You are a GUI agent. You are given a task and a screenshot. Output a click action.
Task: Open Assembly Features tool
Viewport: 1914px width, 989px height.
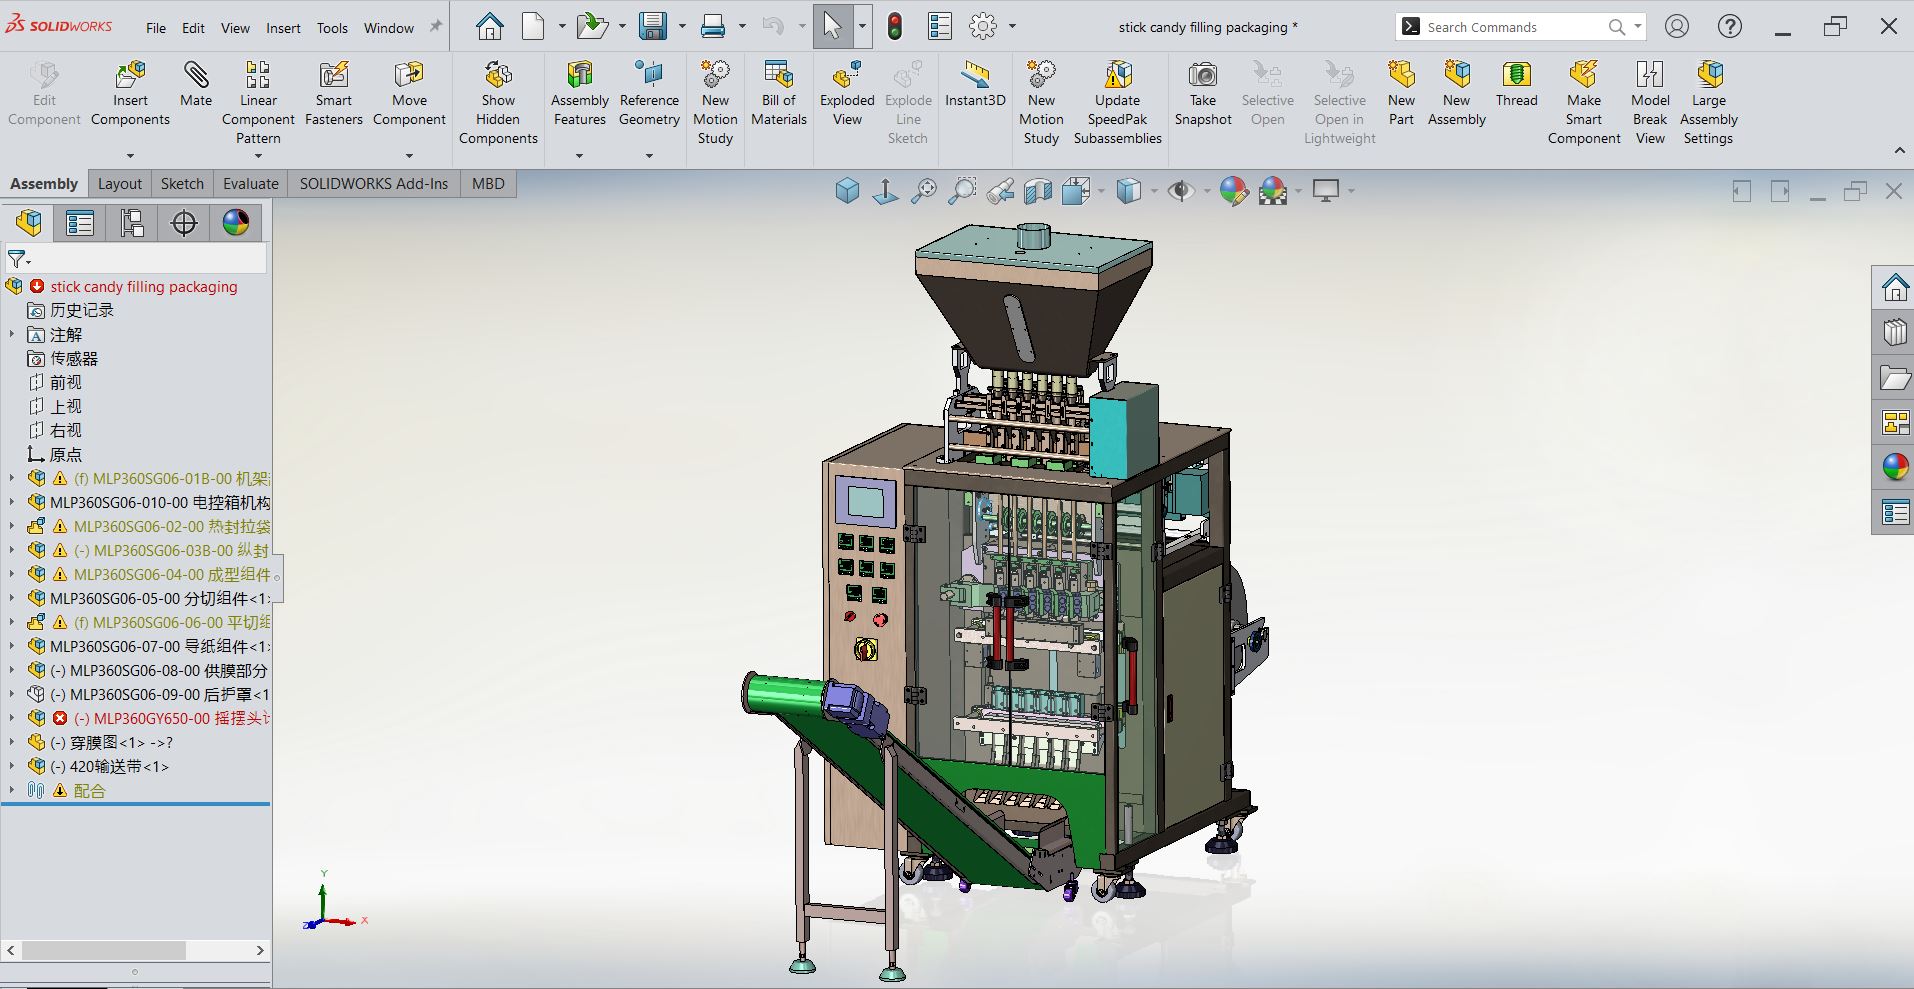point(580,94)
